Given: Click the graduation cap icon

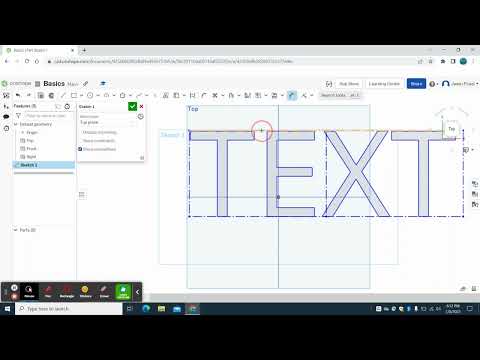Looking at the screenshot, I should pos(103,84).
